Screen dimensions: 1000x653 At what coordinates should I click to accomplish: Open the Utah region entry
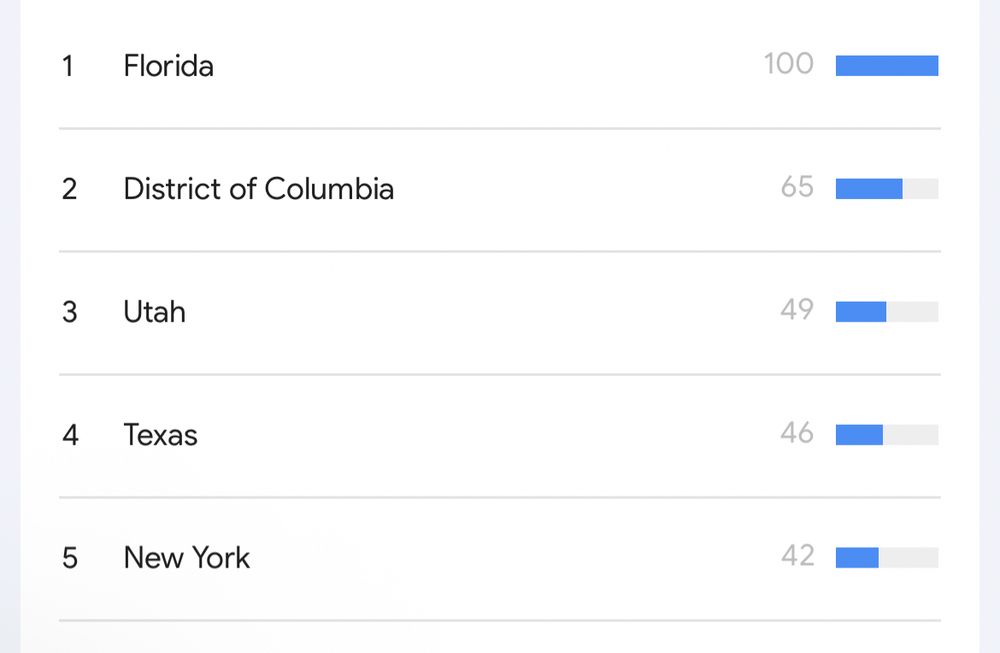499,312
